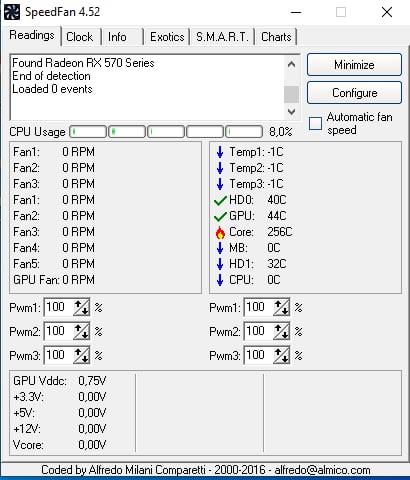This screenshot has width=410, height=480.
Task: Close the SpeedFan window
Action: point(387,12)
